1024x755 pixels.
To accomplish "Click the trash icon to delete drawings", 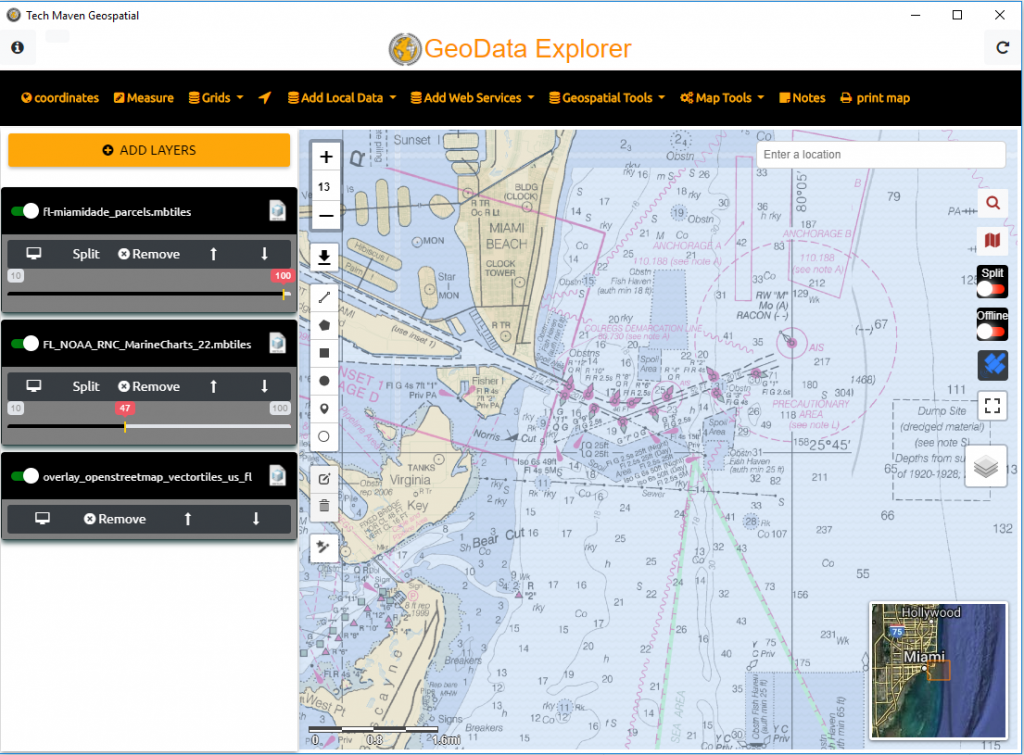I will click(x=326, y=506).
